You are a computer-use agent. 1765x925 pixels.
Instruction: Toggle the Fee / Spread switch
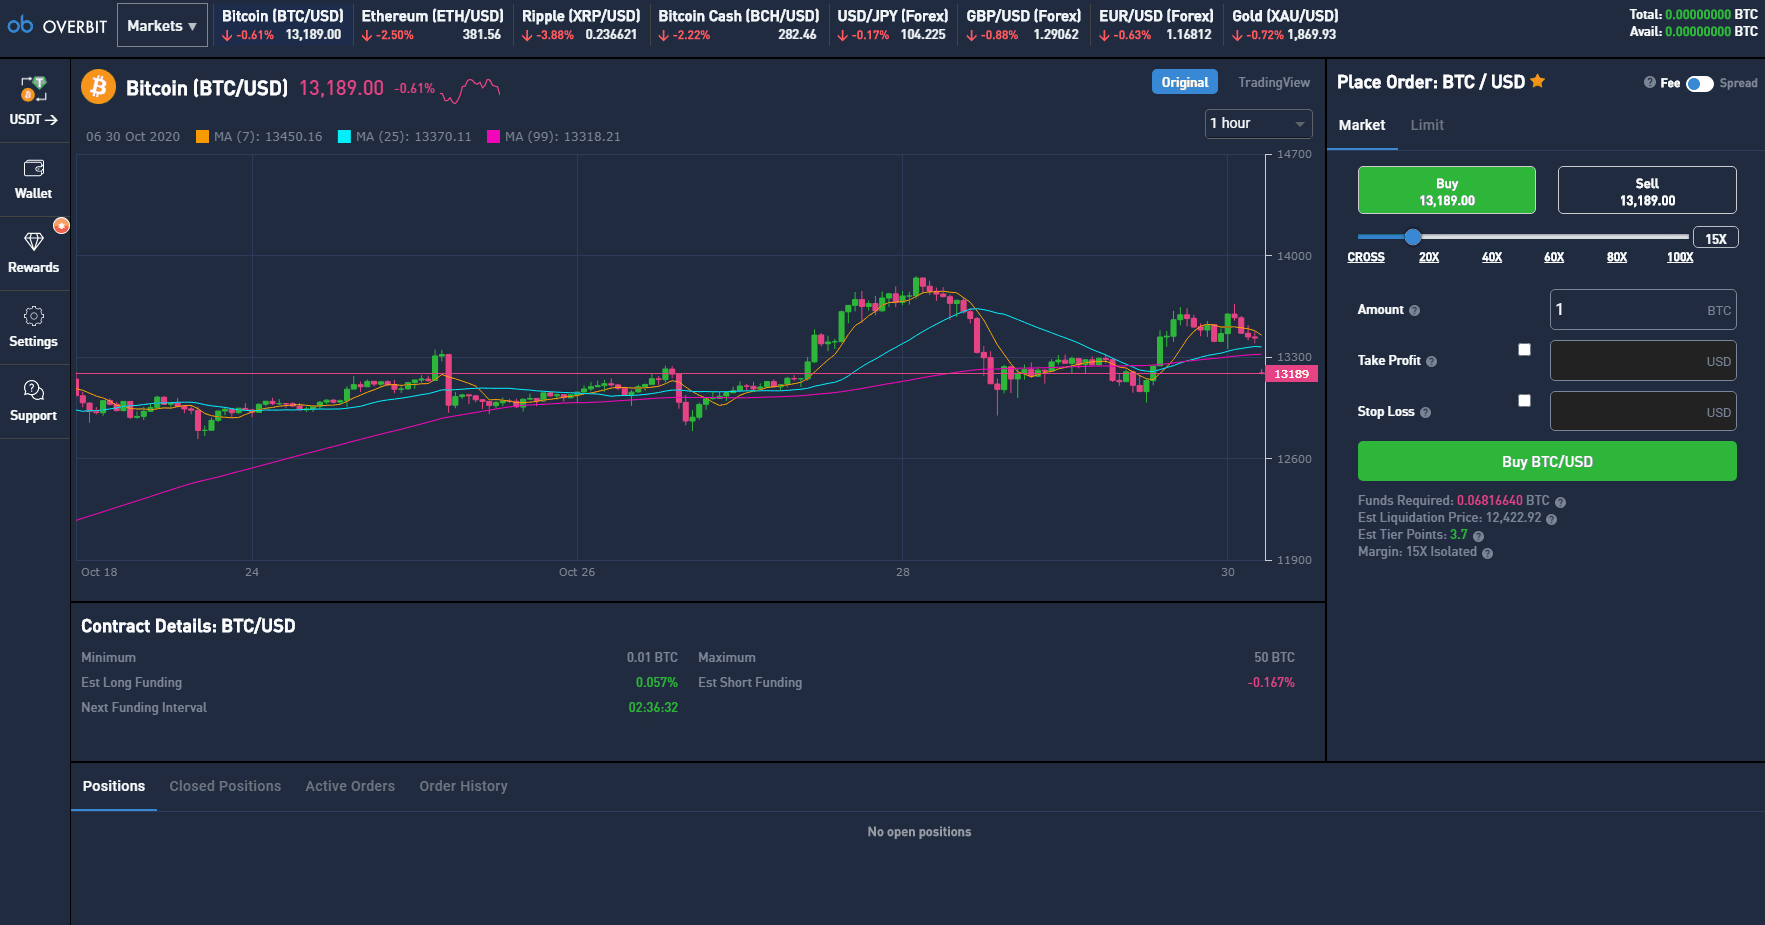tap(1699, 84)
